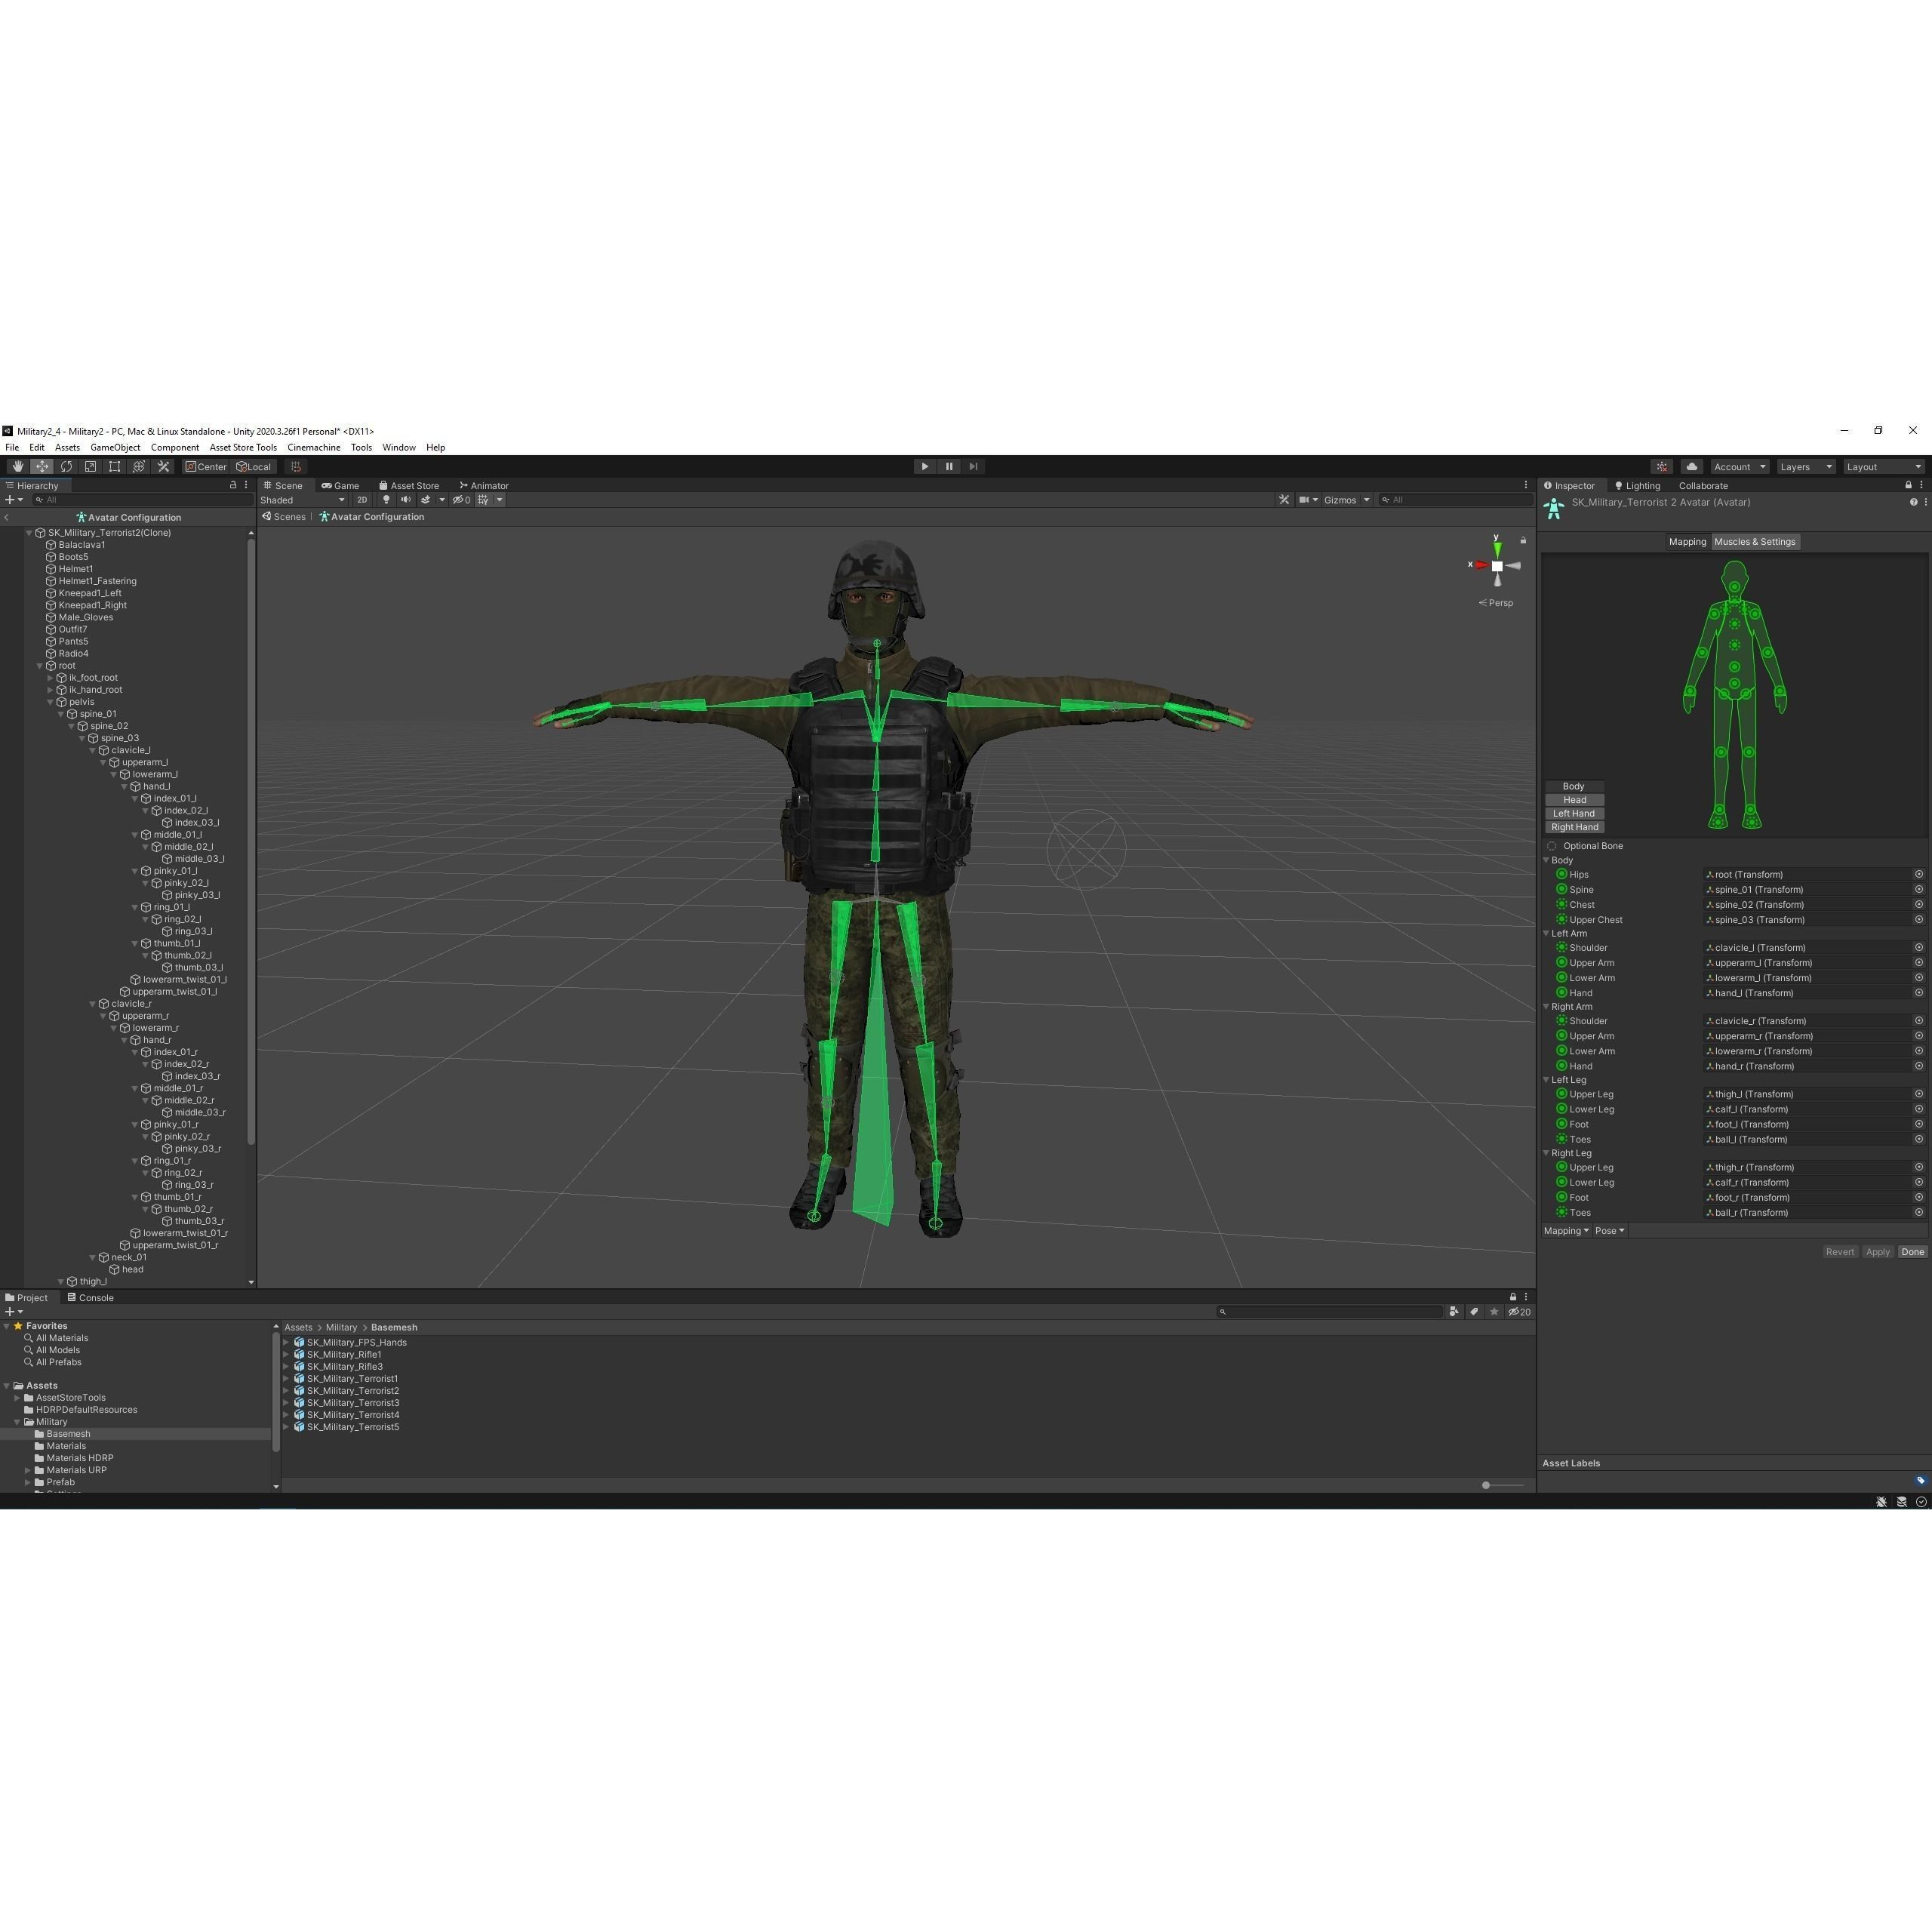Viewport: 1932px width, 1932px height.
Task: Select the Rotate tool
Action: click(x=66, y=466)
